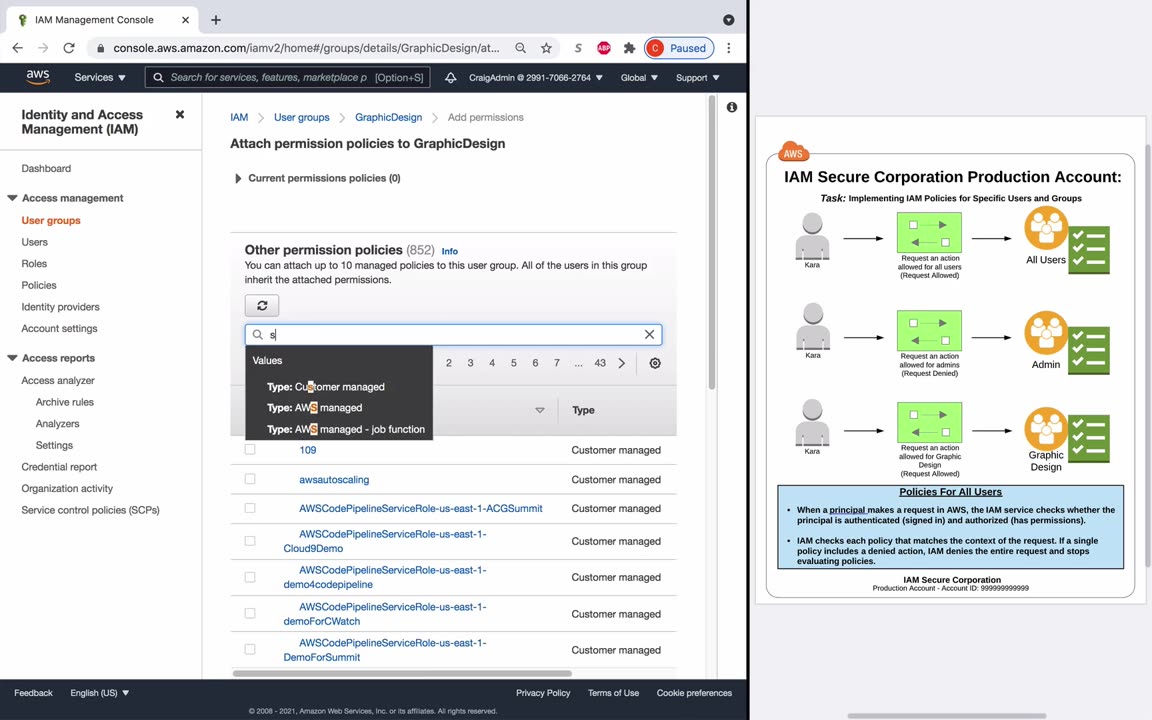
Task: Open the extensions puzzle icon
Action: [x=629, y=48]
